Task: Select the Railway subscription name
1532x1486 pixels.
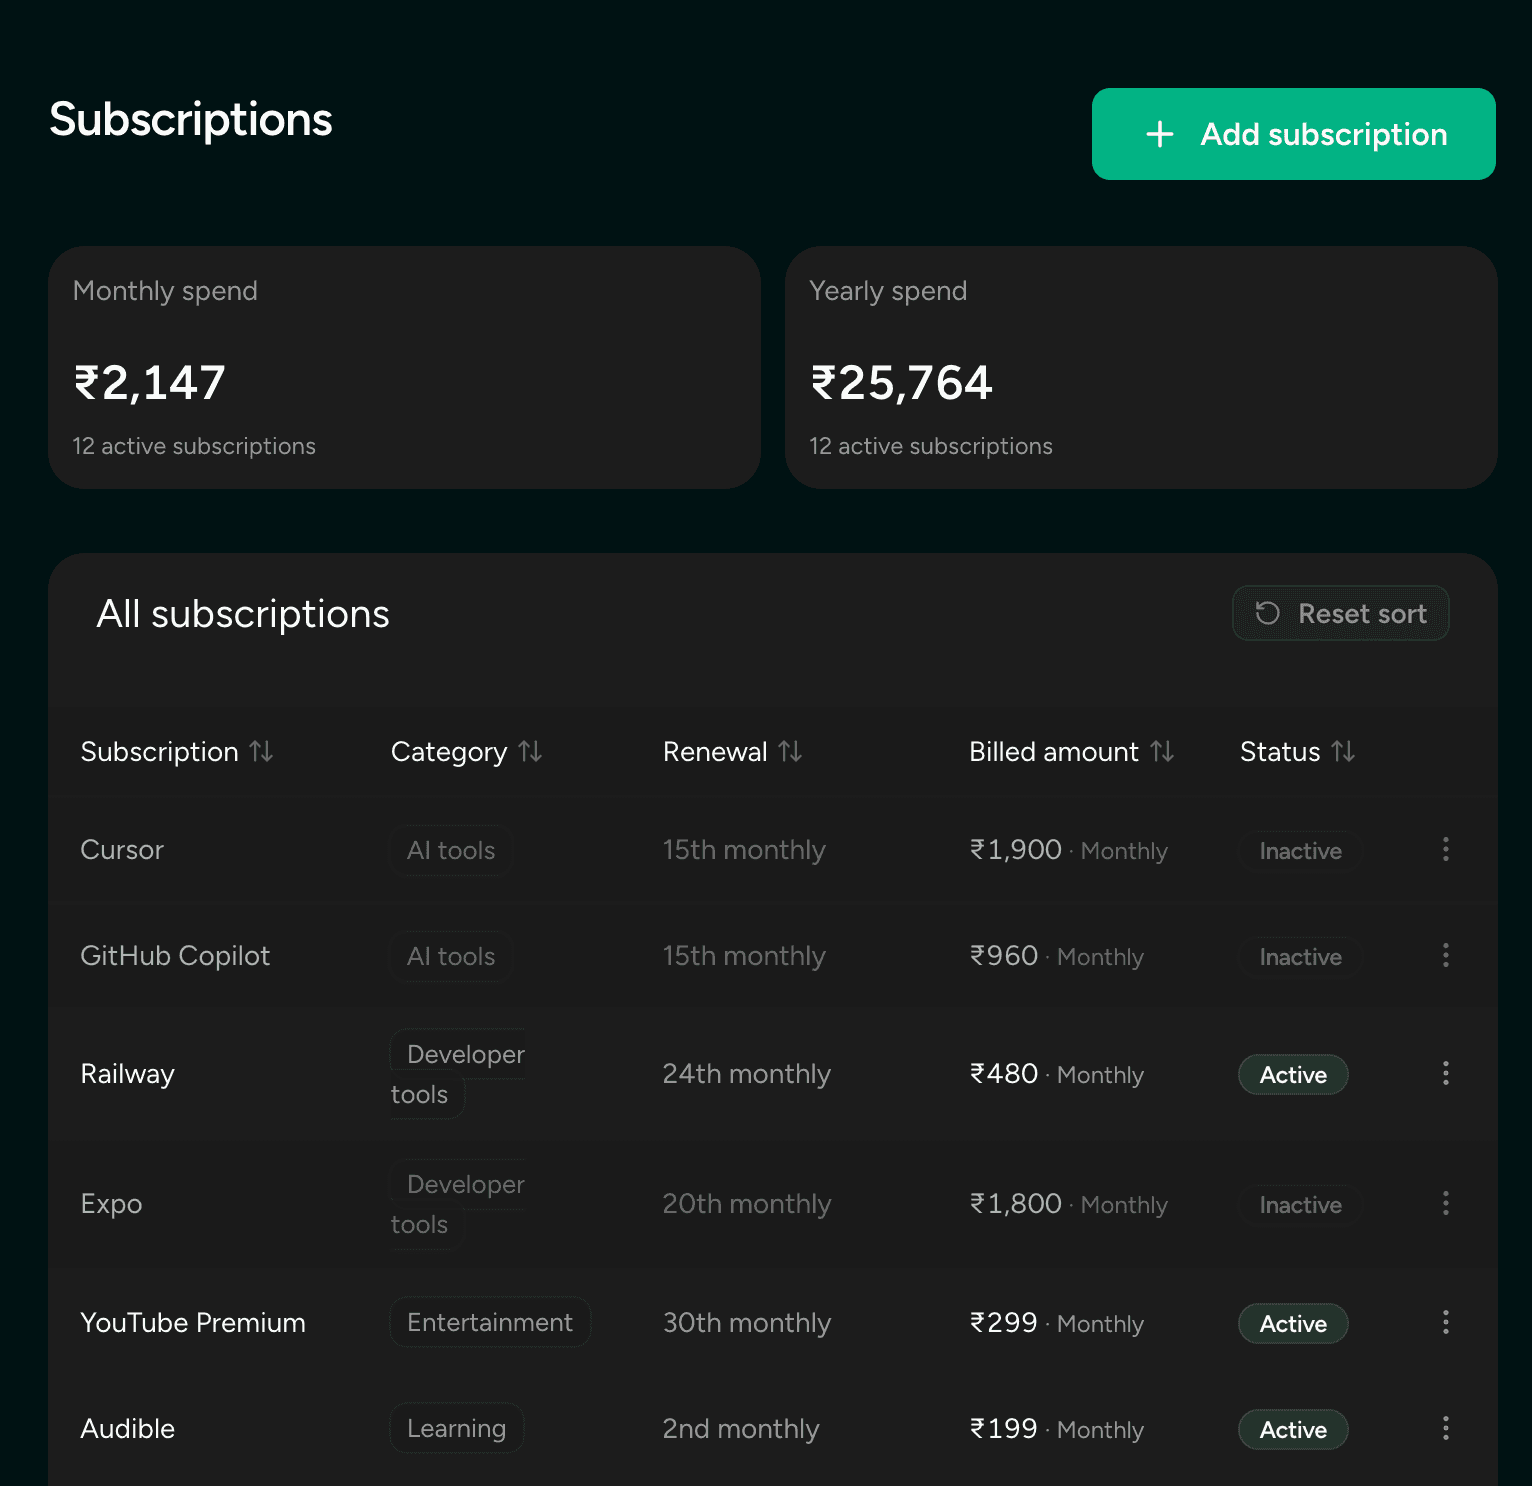Action: click(x=127, y=1074)
